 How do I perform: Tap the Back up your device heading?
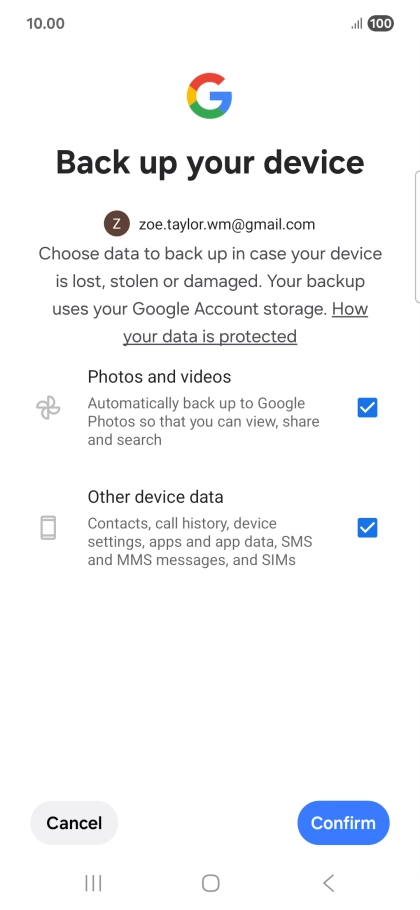coord(210,162)
